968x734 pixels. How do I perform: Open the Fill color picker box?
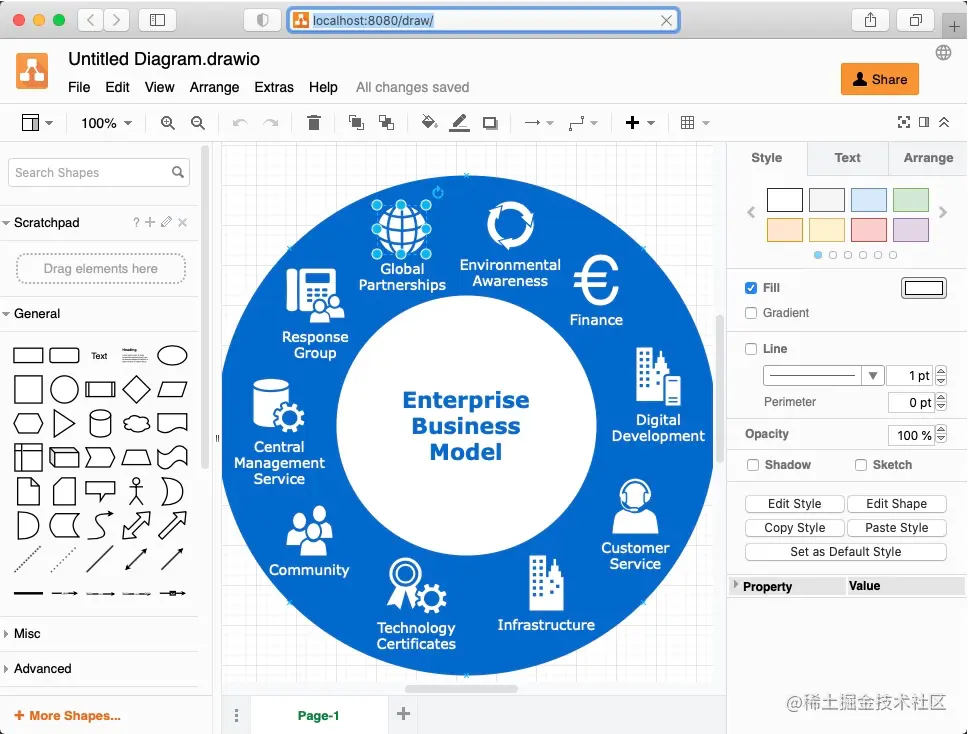[x=924, y=288]
